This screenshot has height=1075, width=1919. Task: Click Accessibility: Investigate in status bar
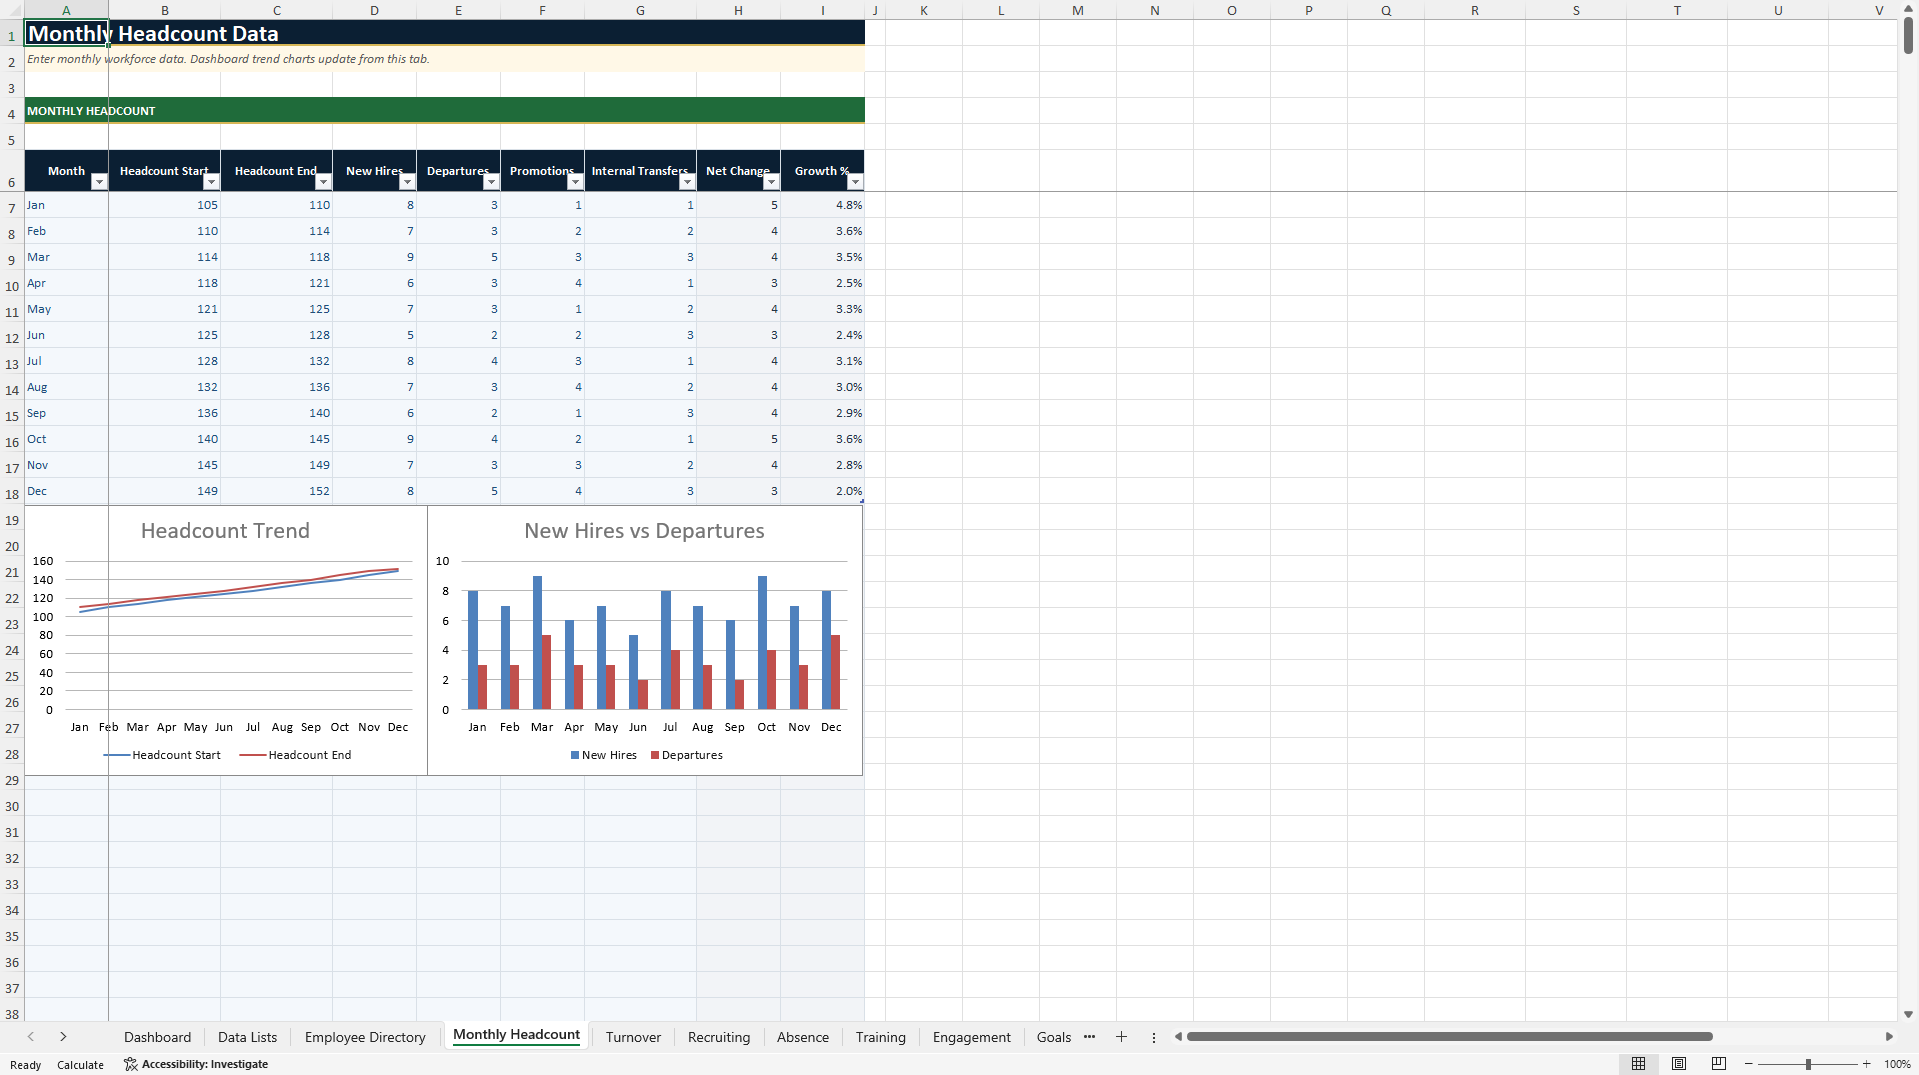(x=196, y=1064)
